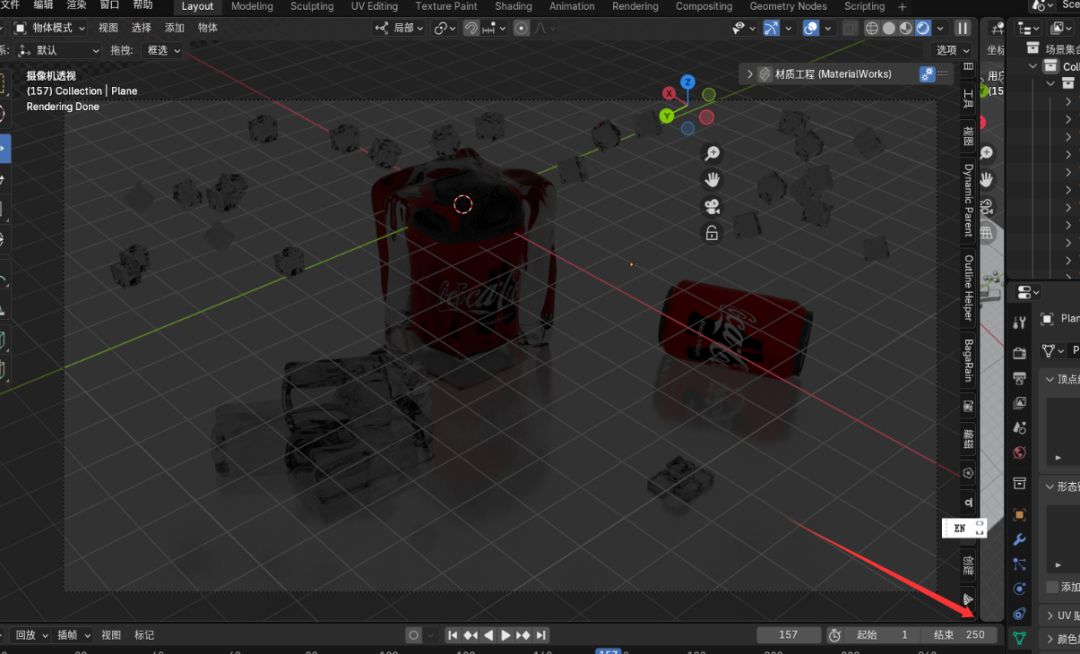The height and width of the screenshot is (654, 1080).
Task: Click the camera lock padlock icon
Action: (712, 233)
